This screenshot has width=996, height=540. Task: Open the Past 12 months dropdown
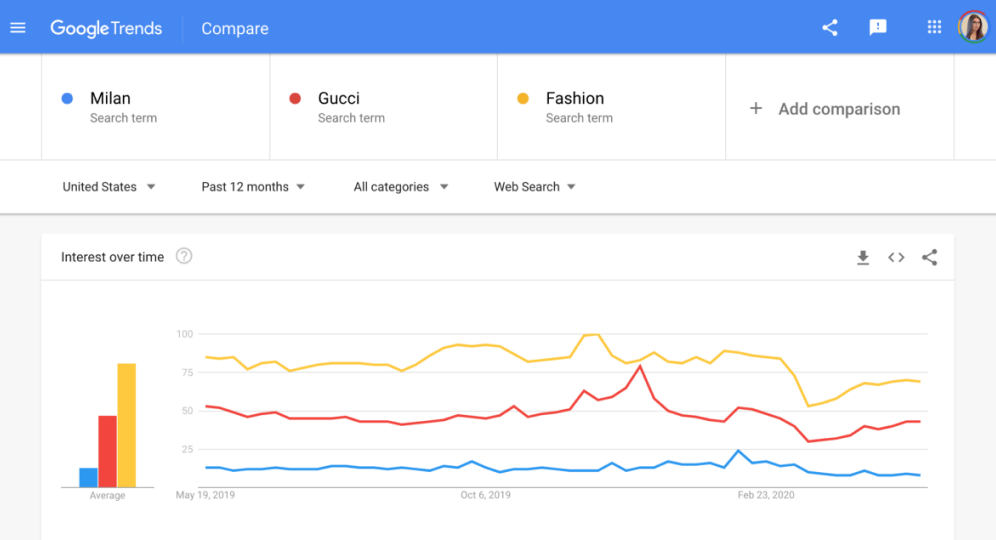click(x=253, y=187)
